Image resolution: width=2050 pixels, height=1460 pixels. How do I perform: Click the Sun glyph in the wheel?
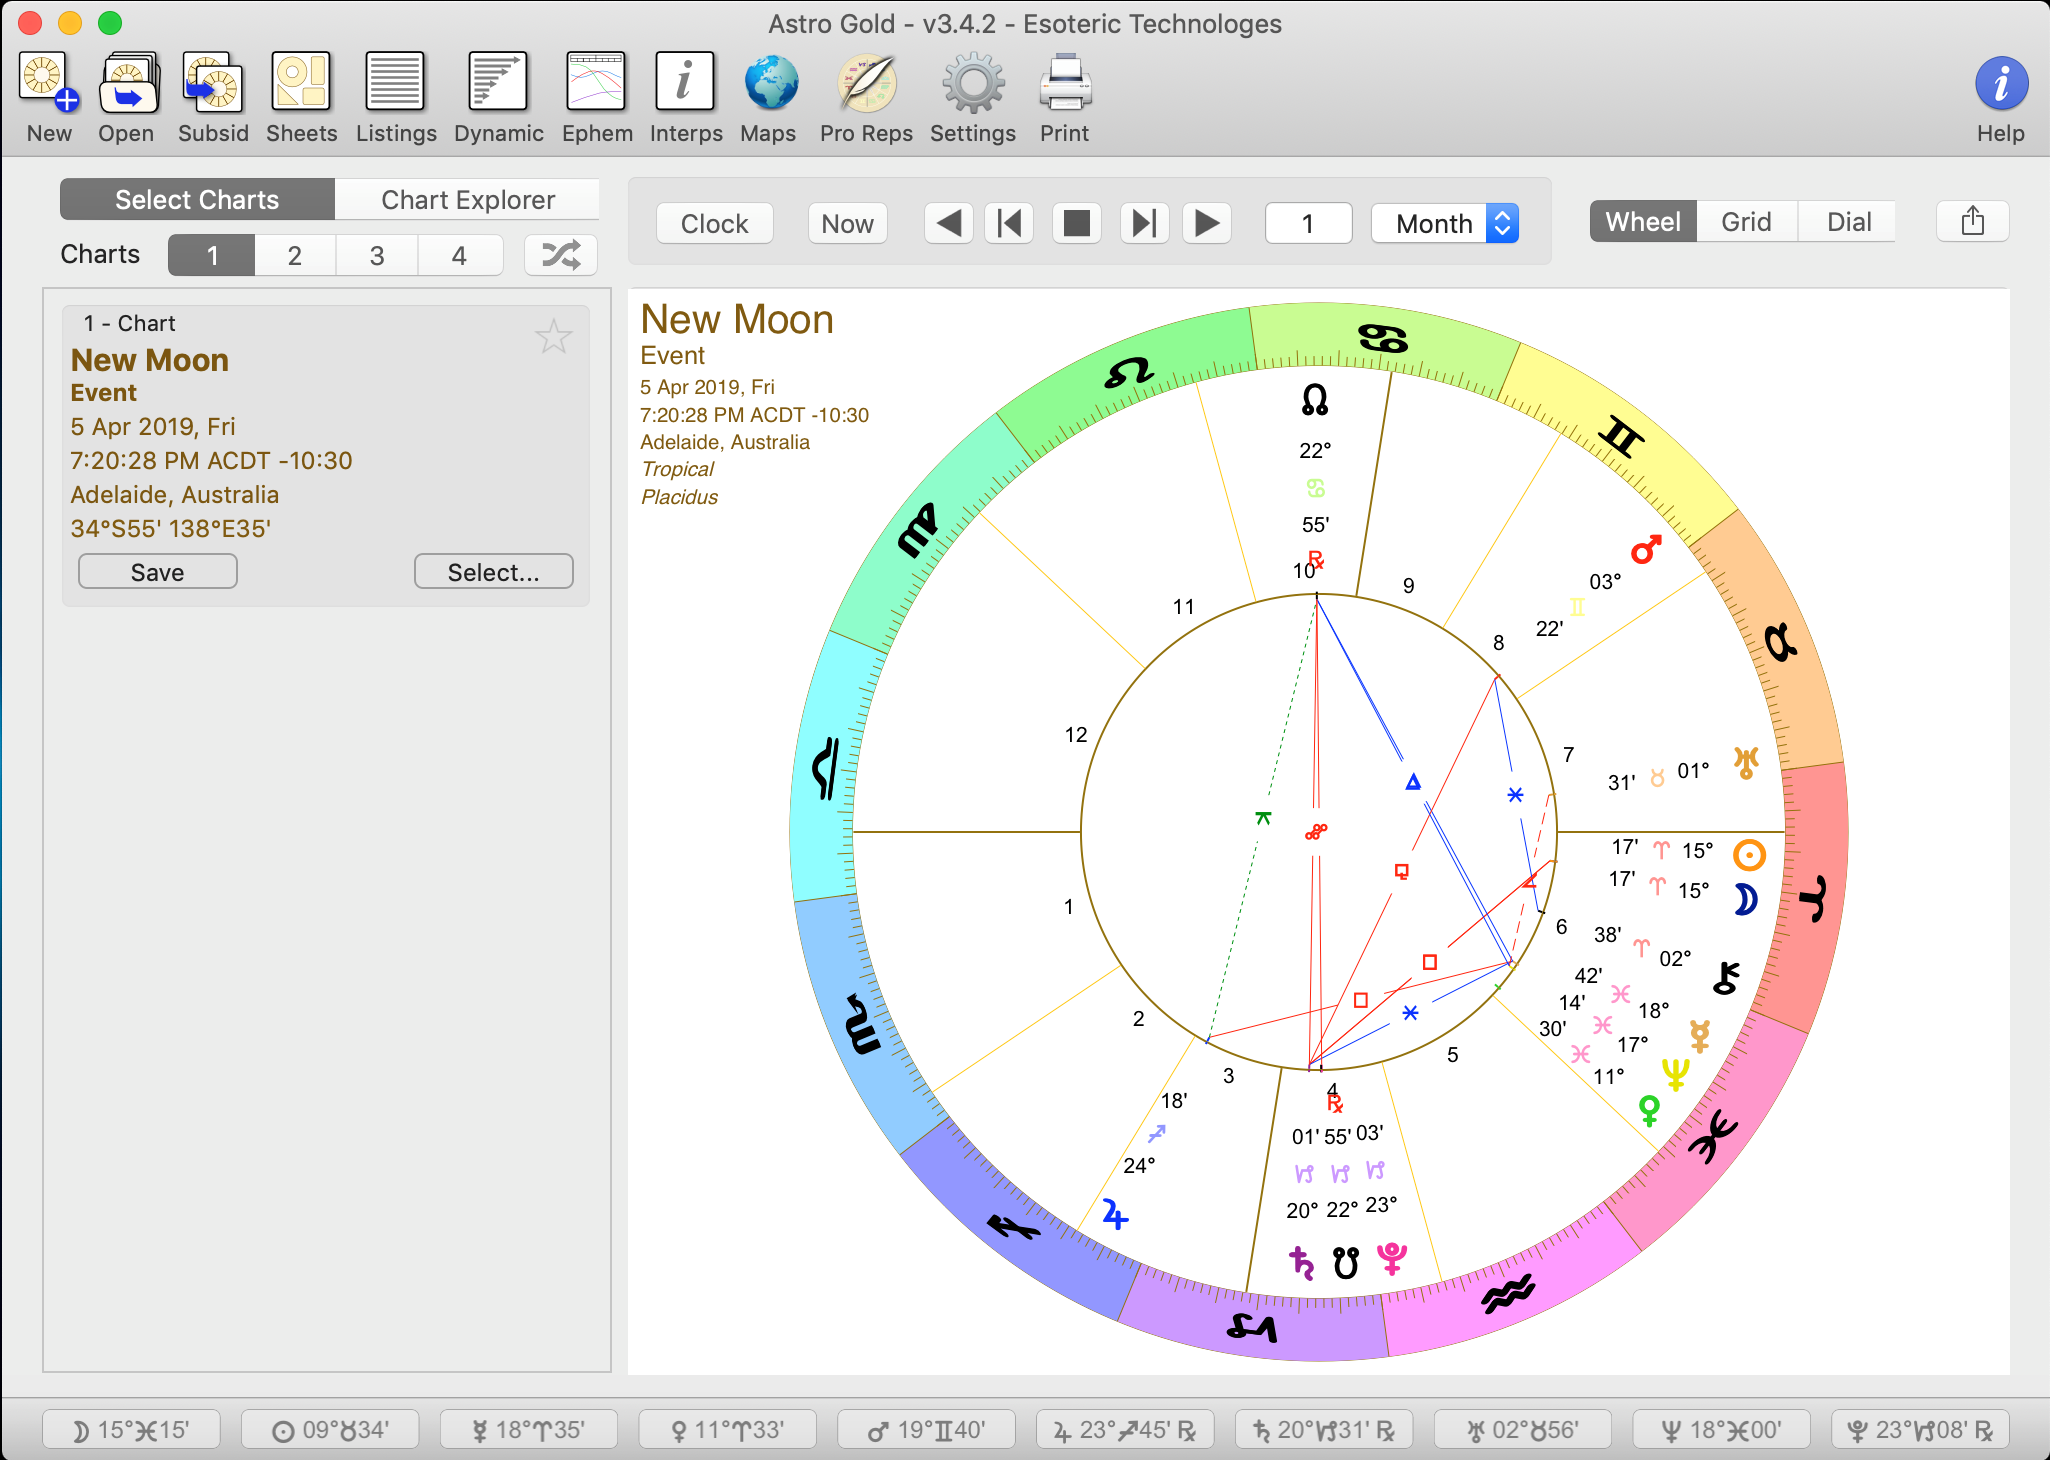tap(1749, 855)
